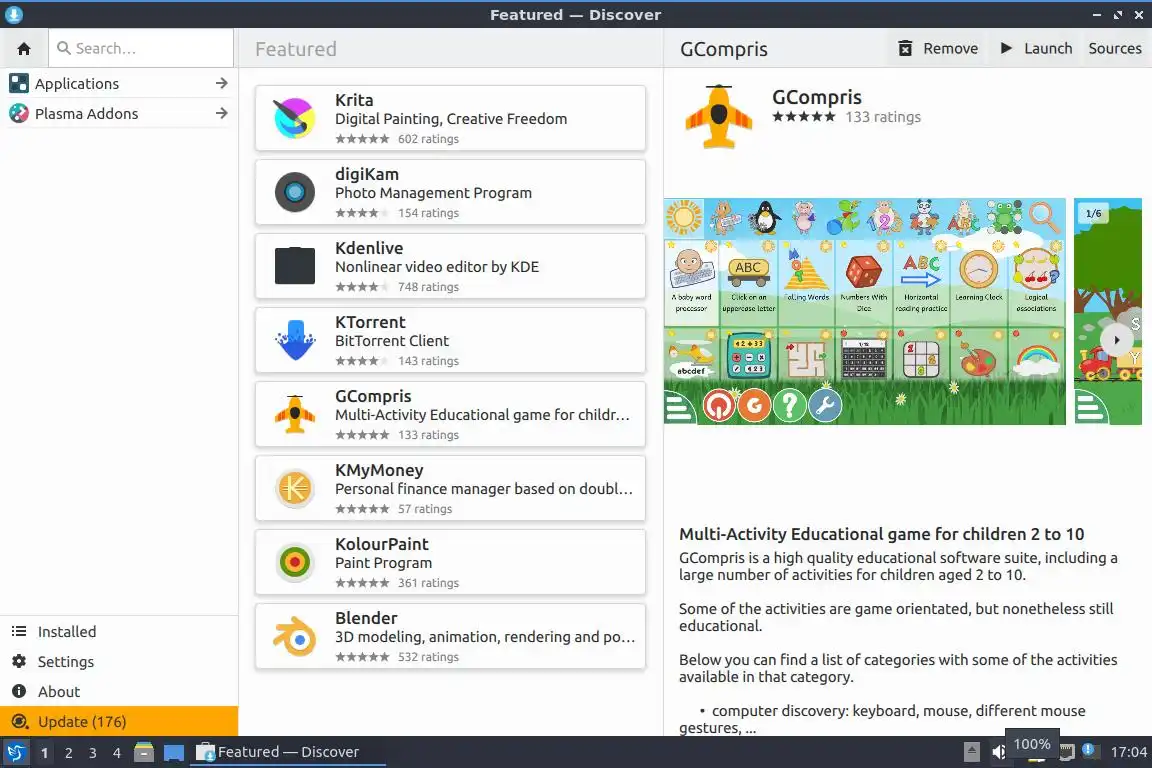1152x768 pixels.
Task: Open the KMyMoney app icon
Action: tap(295, 488)
